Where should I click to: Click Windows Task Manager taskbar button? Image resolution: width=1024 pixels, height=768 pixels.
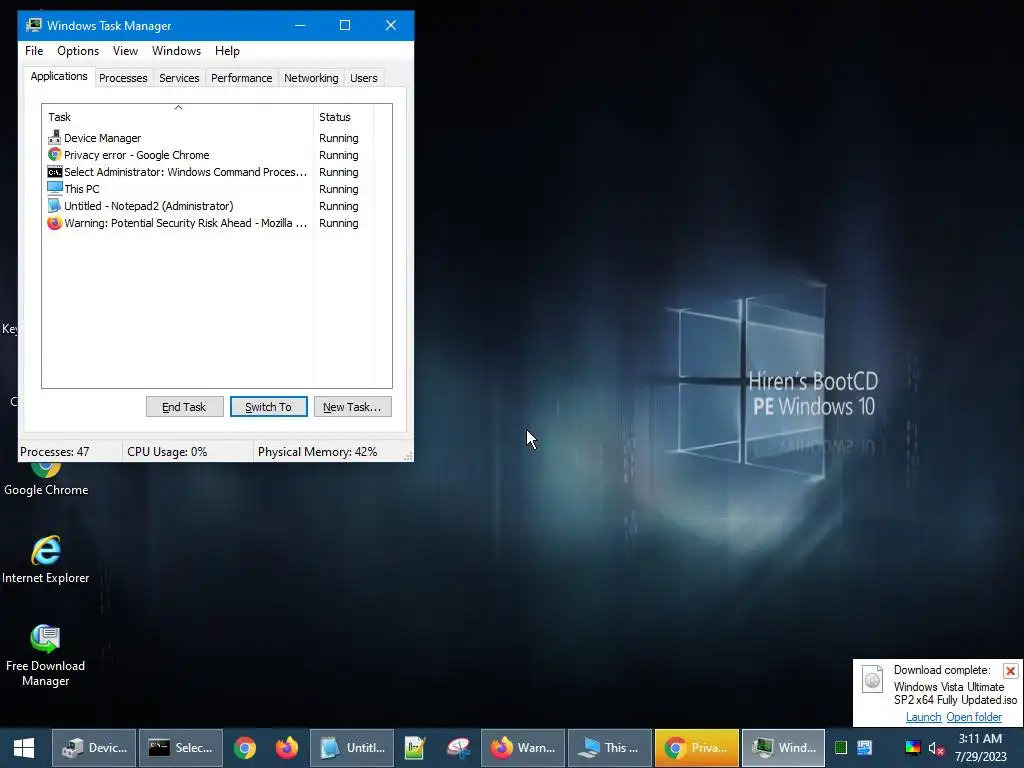coord(784,748)
